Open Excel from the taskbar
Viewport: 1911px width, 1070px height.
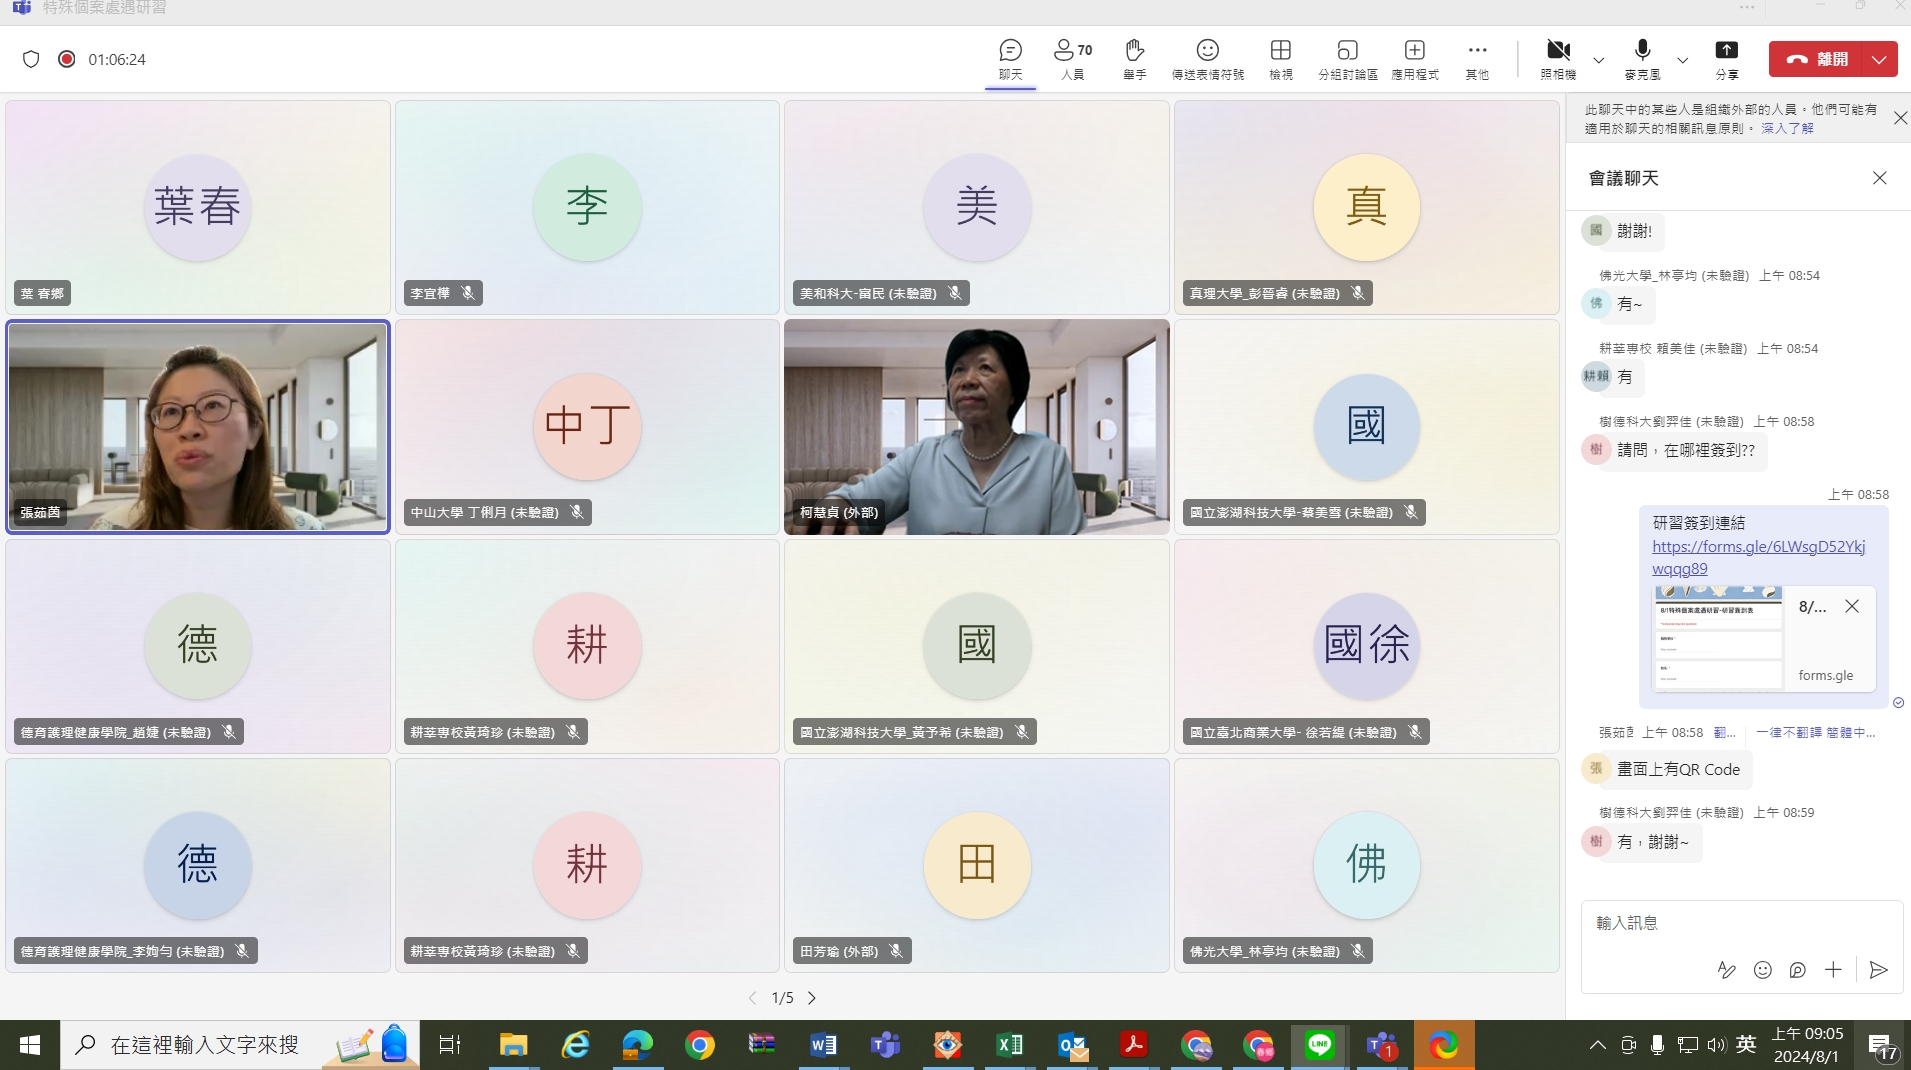1009,1045
